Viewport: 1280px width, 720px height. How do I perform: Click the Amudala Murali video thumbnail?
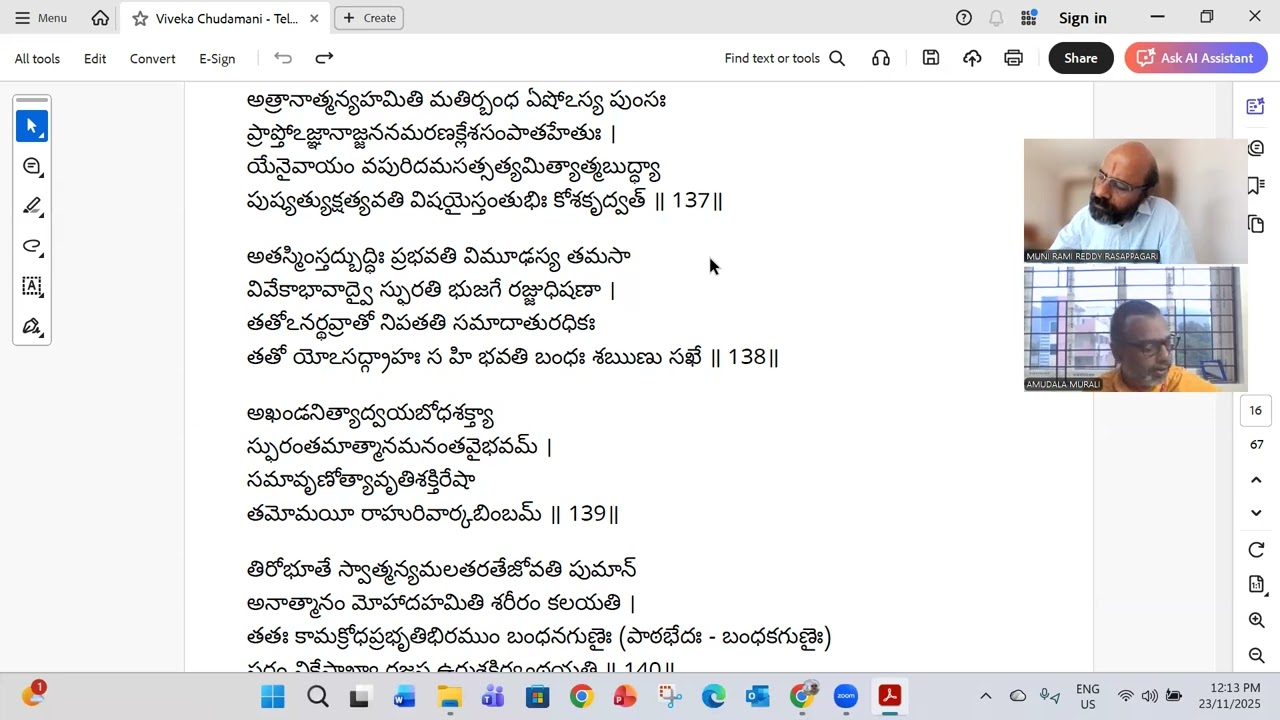[x=1135, y=328]
